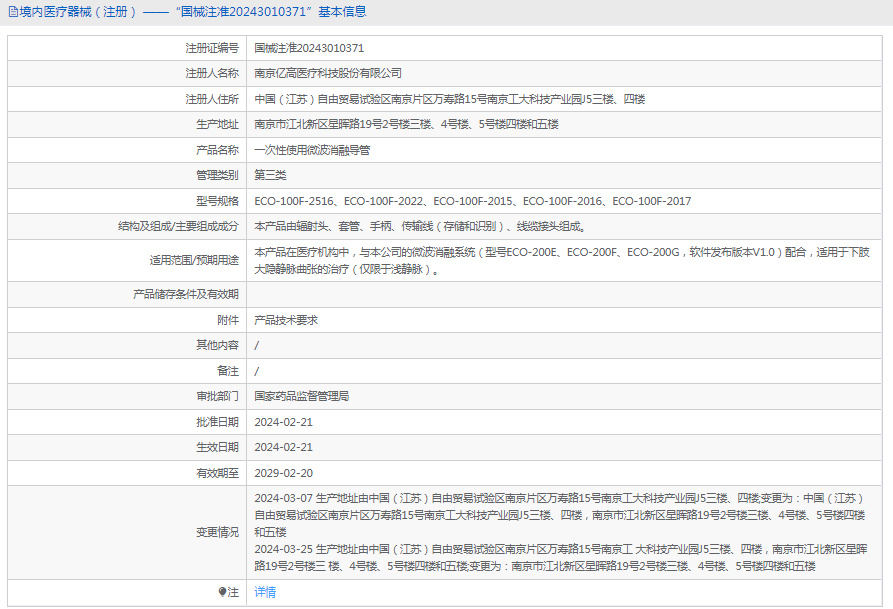Click the 有效期至 label
The width and height of the screenshot is (893, 609).
tap(218, 473)
